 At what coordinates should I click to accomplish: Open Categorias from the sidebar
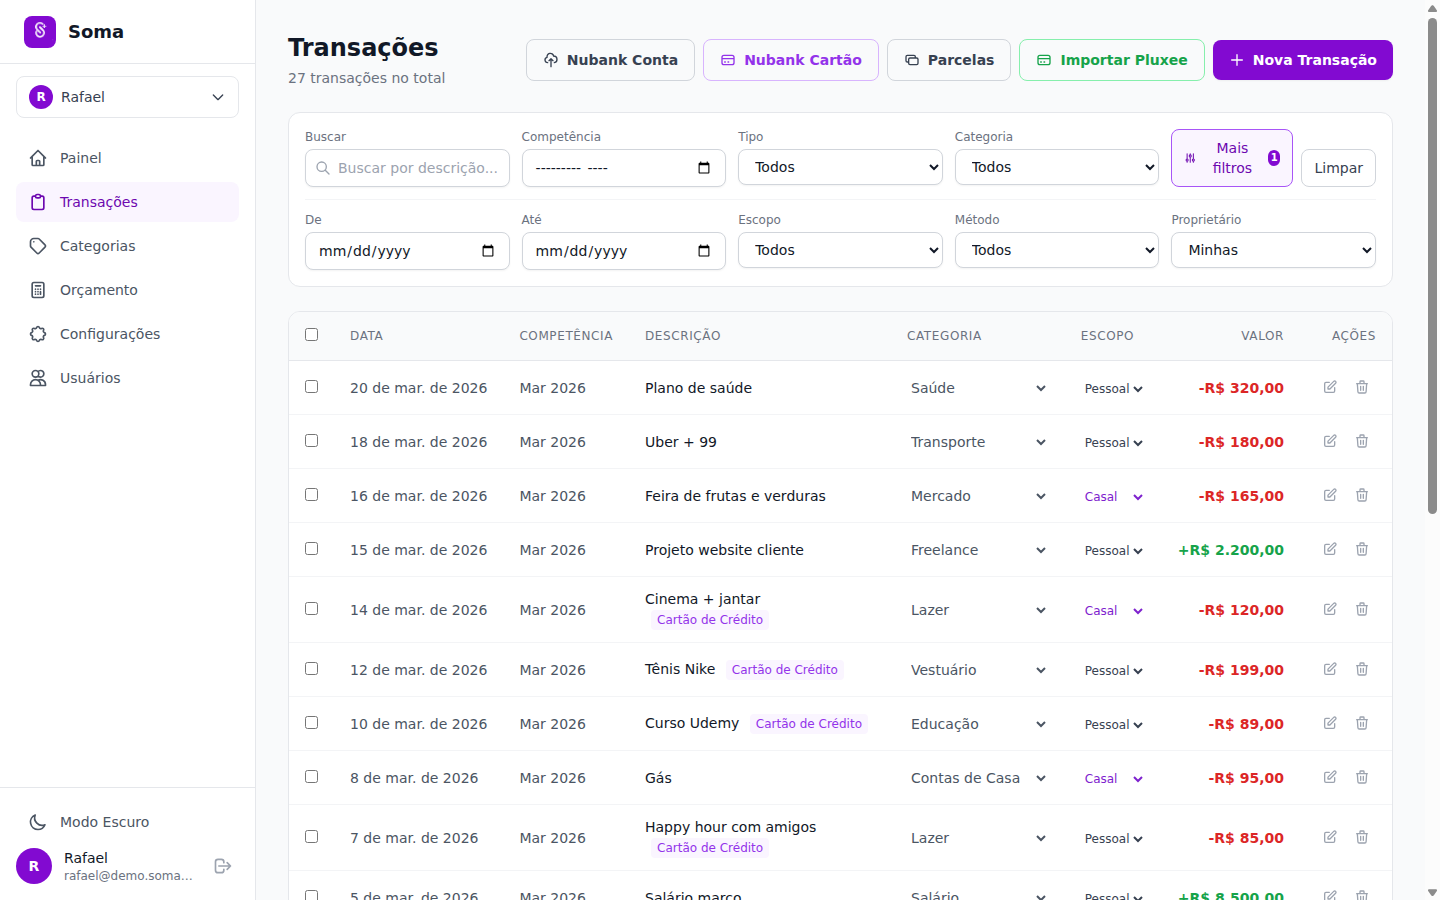(97, 246)
